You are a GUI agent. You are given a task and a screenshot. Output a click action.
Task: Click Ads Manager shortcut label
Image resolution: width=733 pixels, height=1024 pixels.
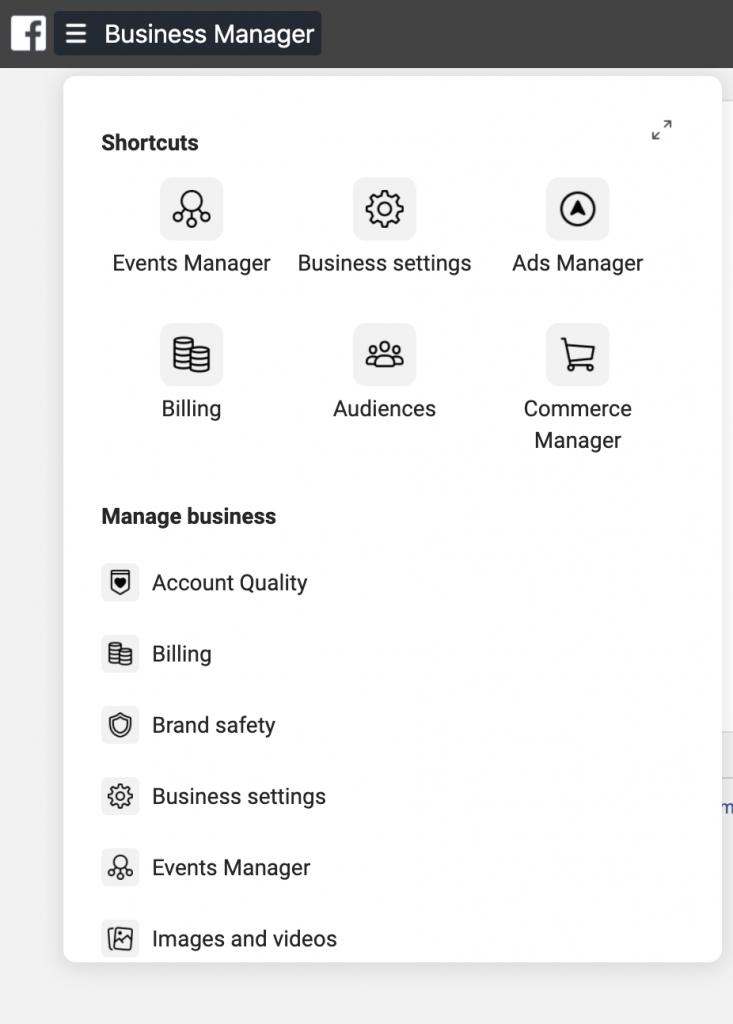(578, 263)
